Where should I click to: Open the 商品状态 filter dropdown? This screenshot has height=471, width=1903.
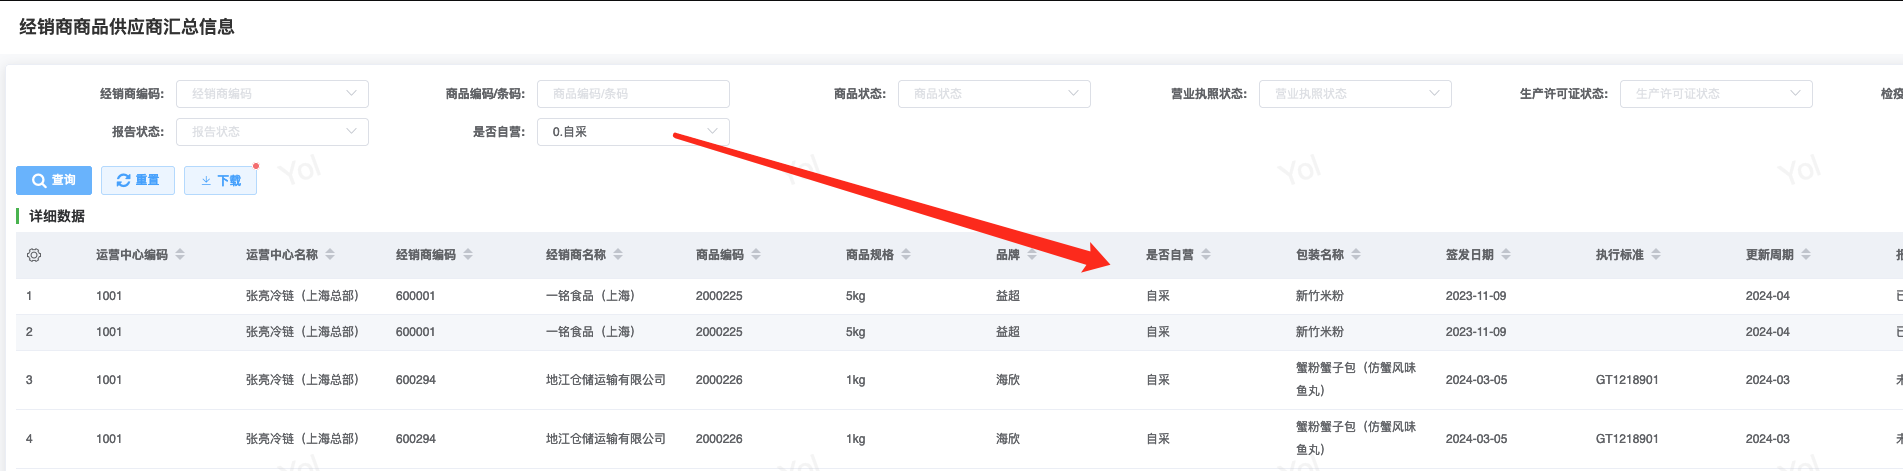pyautogui.click(x=994, y=94)
